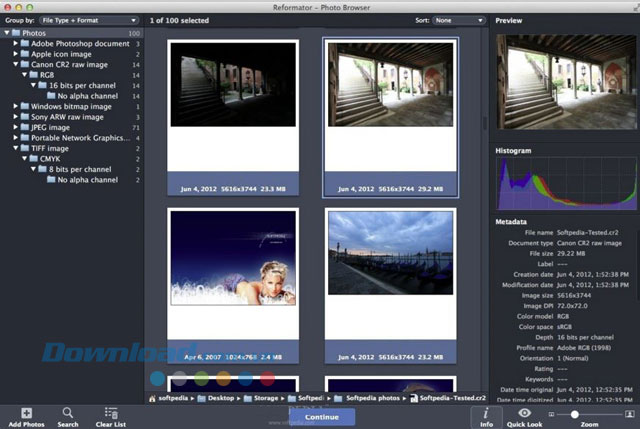Screen dimensions: 640x429
Task: Click the large thumbnail size icon
Action: pos(629,413)
